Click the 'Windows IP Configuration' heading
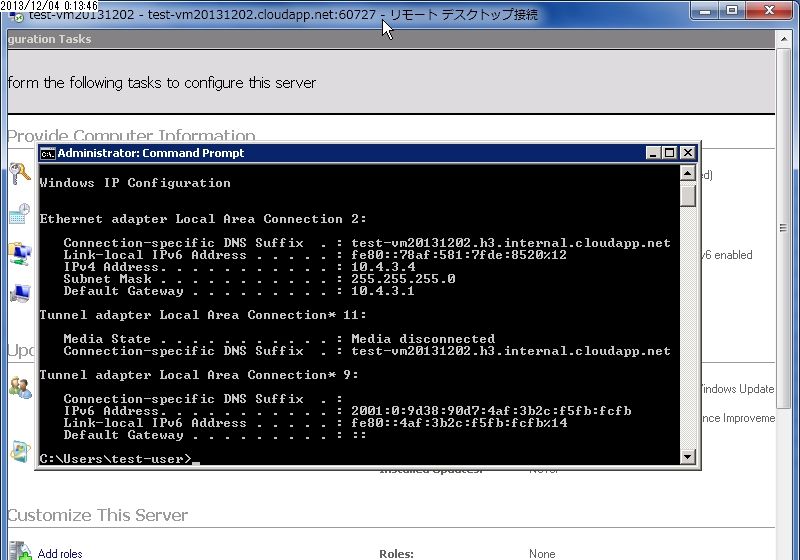The image size is (800, 560). (135, 183)
